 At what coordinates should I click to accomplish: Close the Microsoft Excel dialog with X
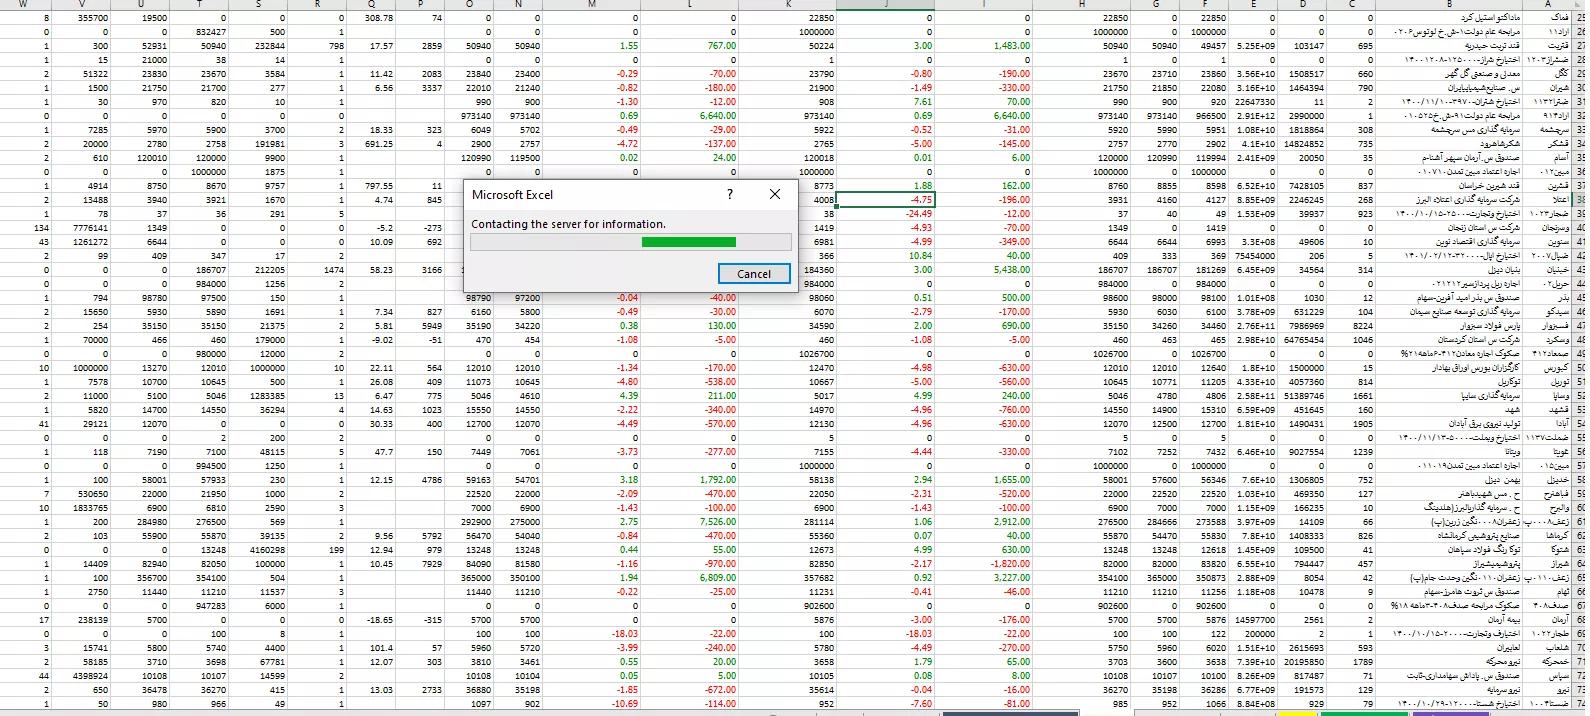[774, 194]
